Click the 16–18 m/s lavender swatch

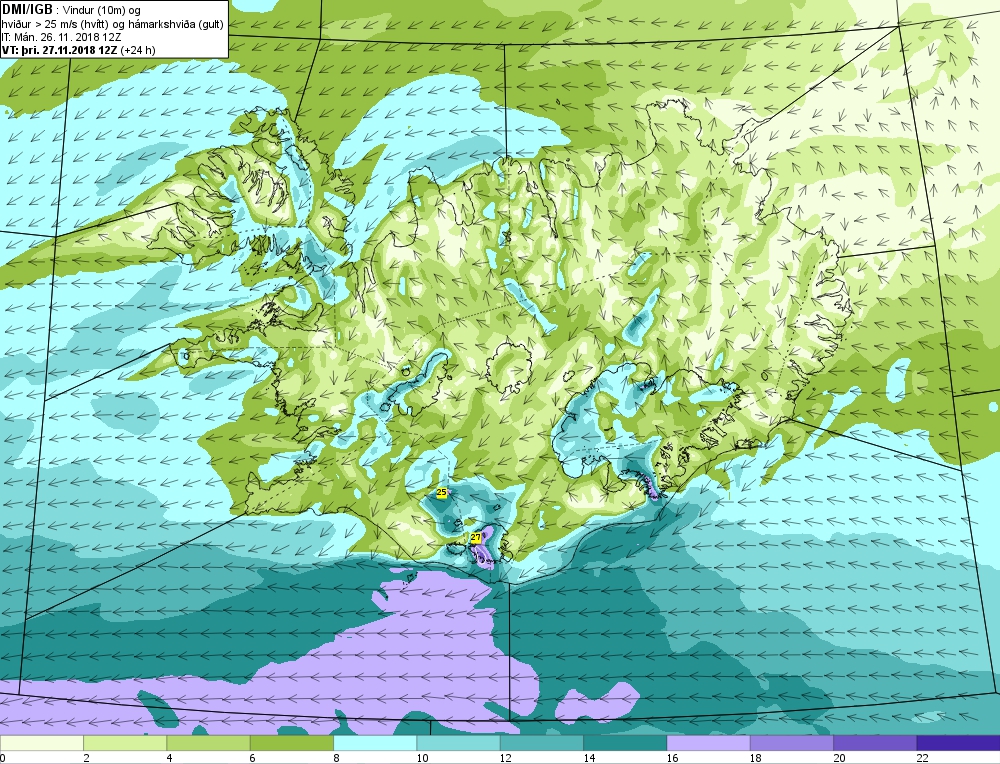tap(709, 743)
